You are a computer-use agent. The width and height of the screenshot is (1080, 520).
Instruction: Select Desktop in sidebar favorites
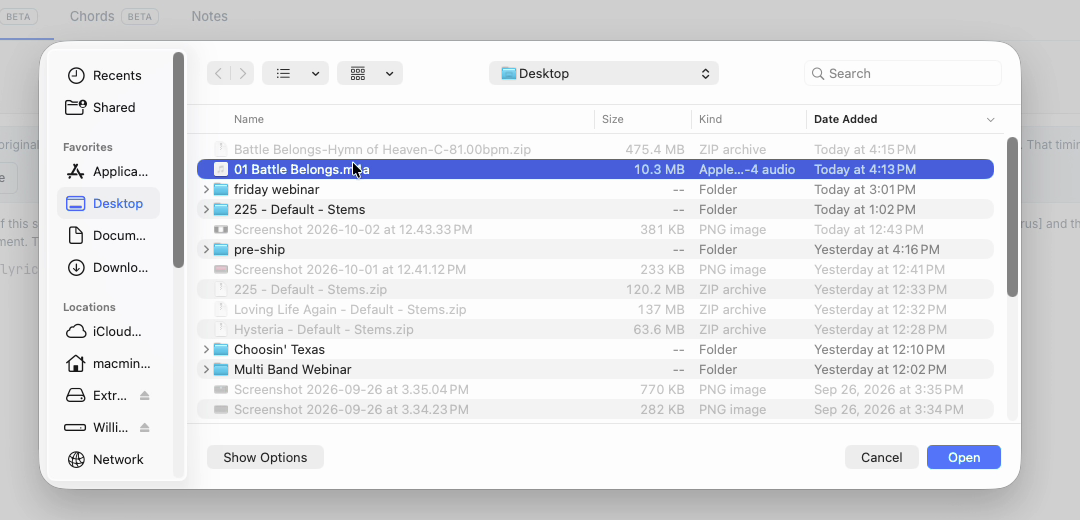[x=108, y=203]
